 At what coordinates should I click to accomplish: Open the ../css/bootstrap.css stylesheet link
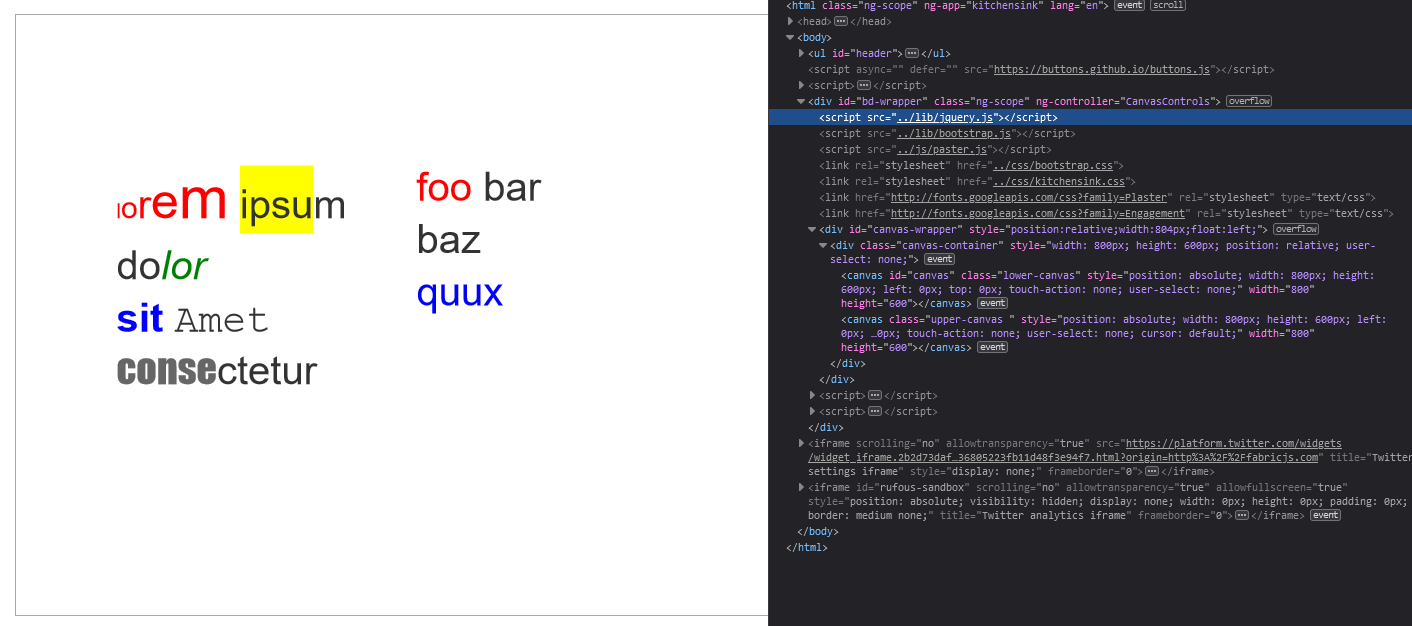1053,165
